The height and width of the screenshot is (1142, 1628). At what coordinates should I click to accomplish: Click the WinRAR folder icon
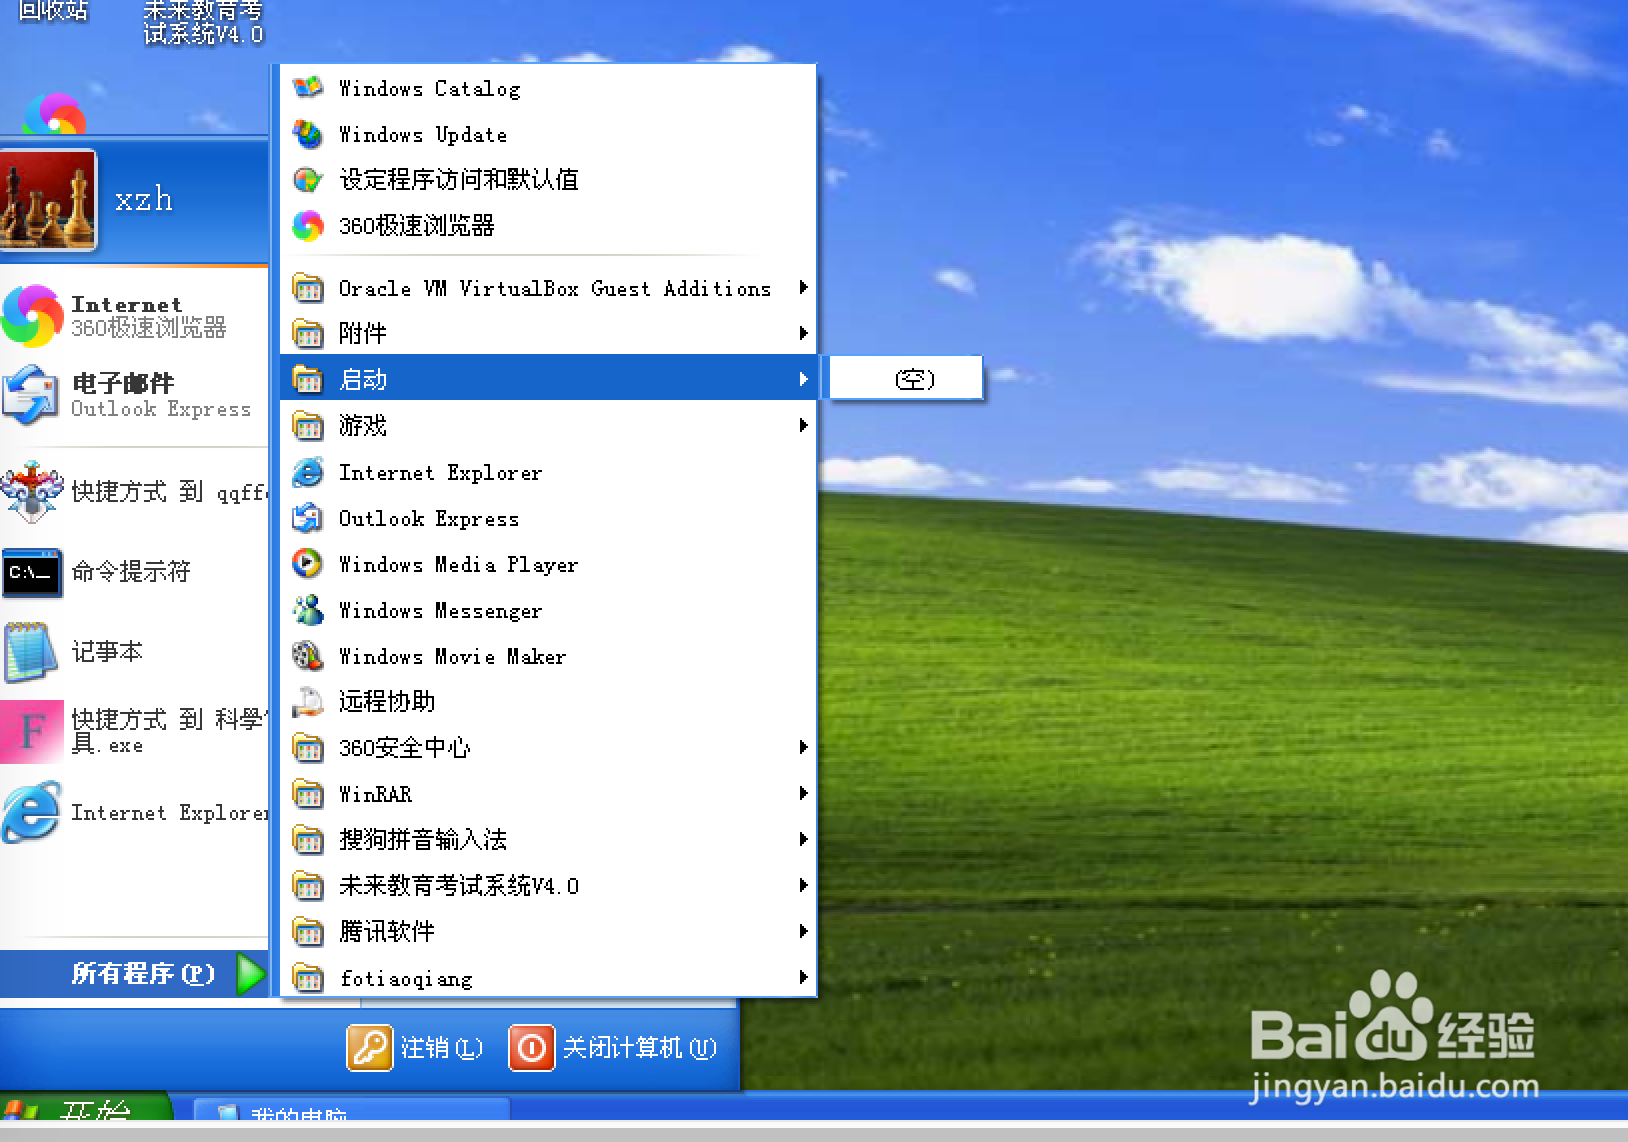(x=308, y=794)
